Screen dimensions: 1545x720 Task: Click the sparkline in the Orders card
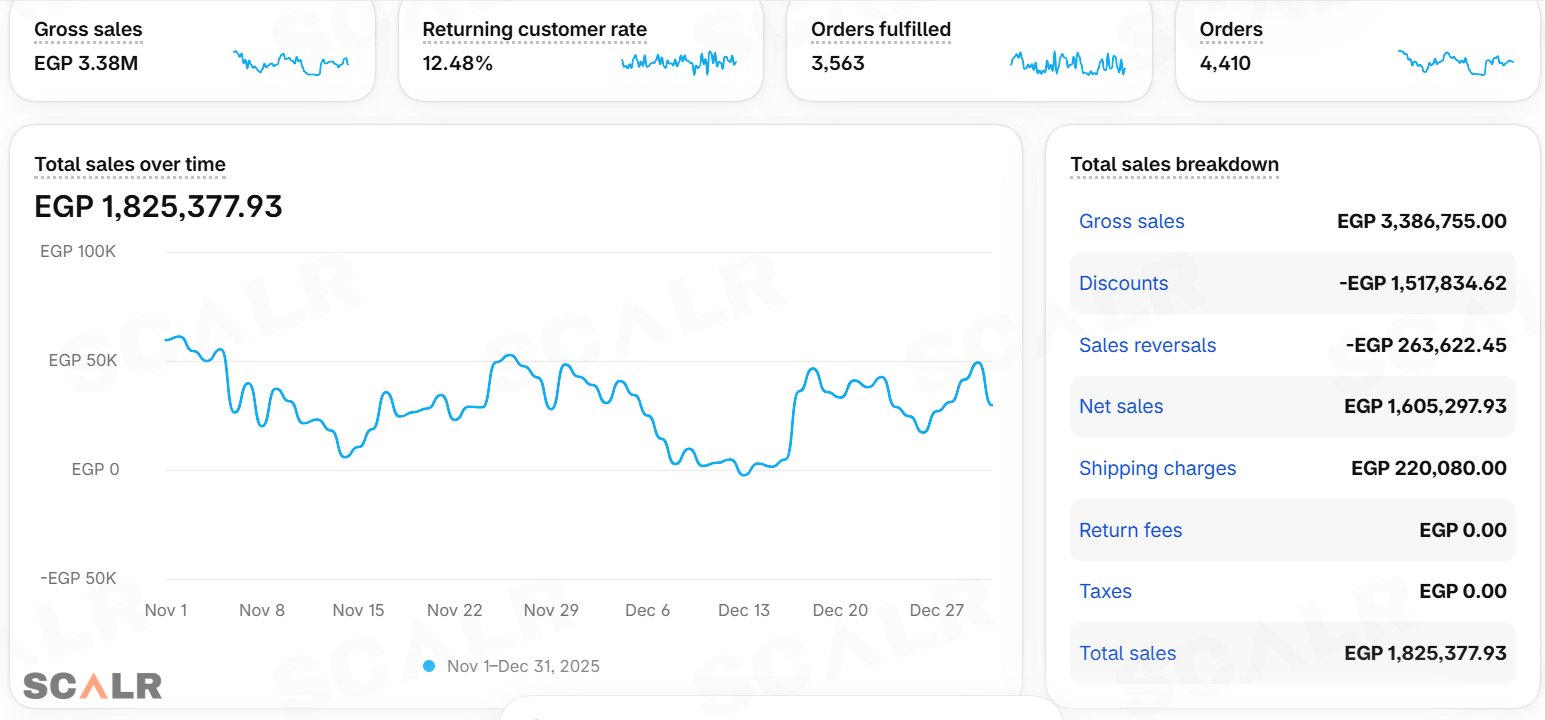click(x=1455, y=63)
